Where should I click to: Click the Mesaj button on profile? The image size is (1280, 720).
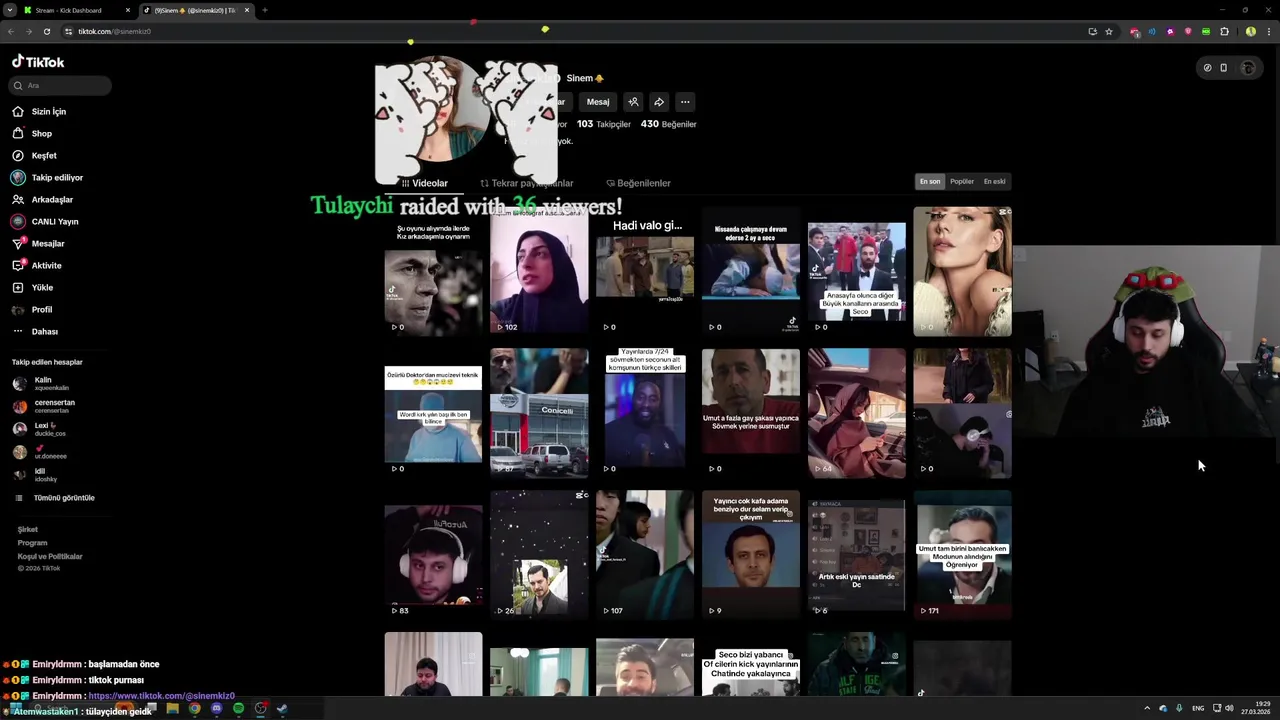point(598,102)
